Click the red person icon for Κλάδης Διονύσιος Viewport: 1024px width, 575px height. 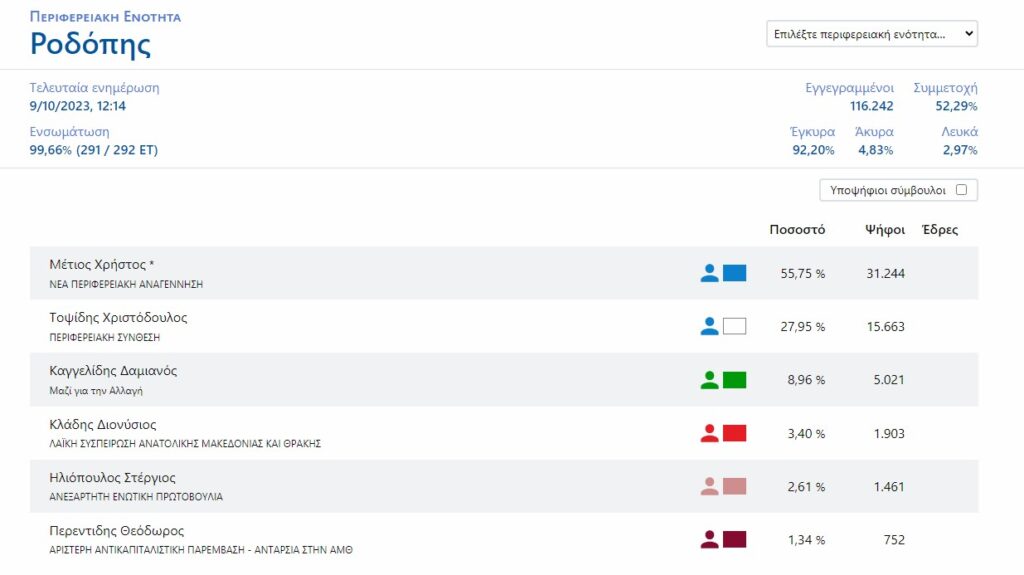click(709, 433)
